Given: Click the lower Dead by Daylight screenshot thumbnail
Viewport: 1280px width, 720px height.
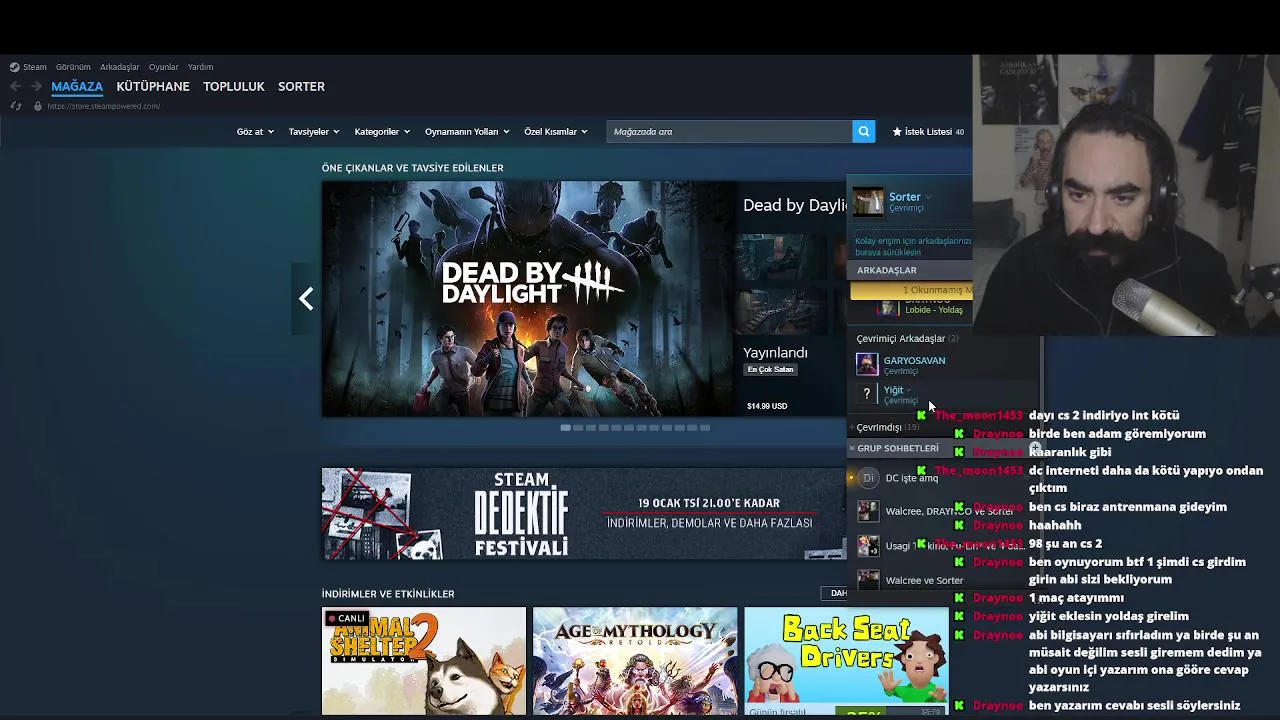Looking at the screenshot, I should 780,311.
